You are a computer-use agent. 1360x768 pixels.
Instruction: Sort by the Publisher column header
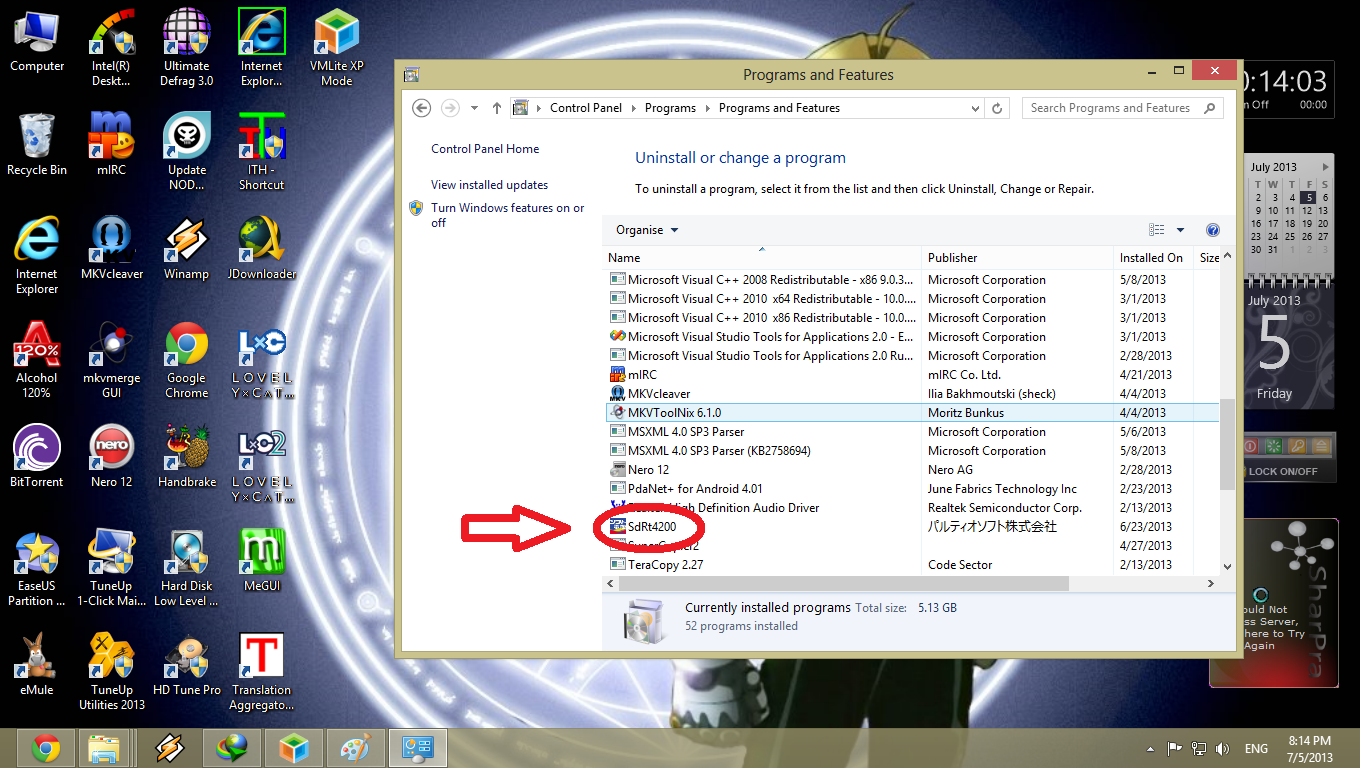click(1018, 257)
